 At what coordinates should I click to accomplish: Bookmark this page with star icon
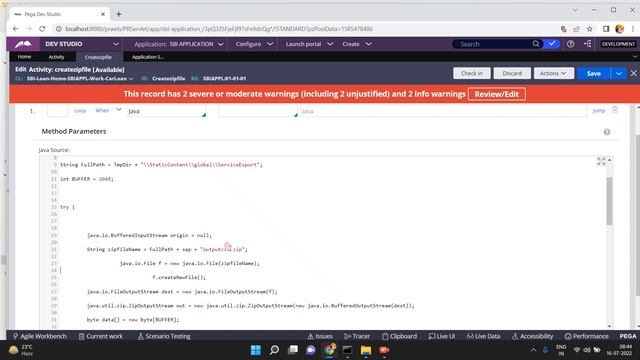(589, 29)
